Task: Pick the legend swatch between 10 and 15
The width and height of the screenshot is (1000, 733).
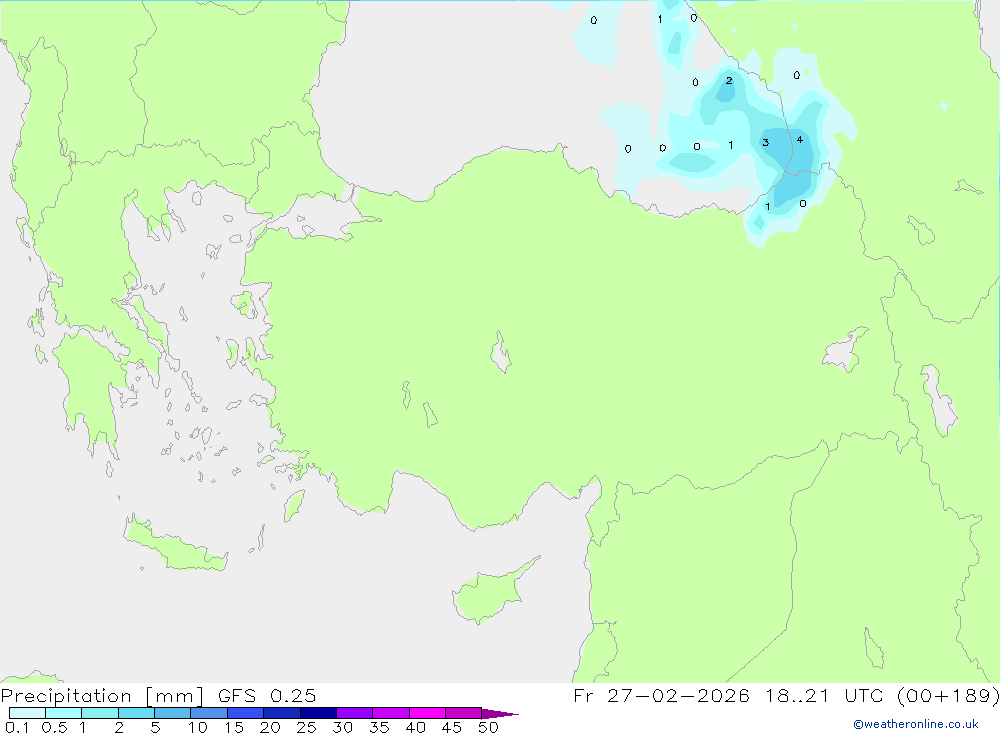Action: coord(209,713)
